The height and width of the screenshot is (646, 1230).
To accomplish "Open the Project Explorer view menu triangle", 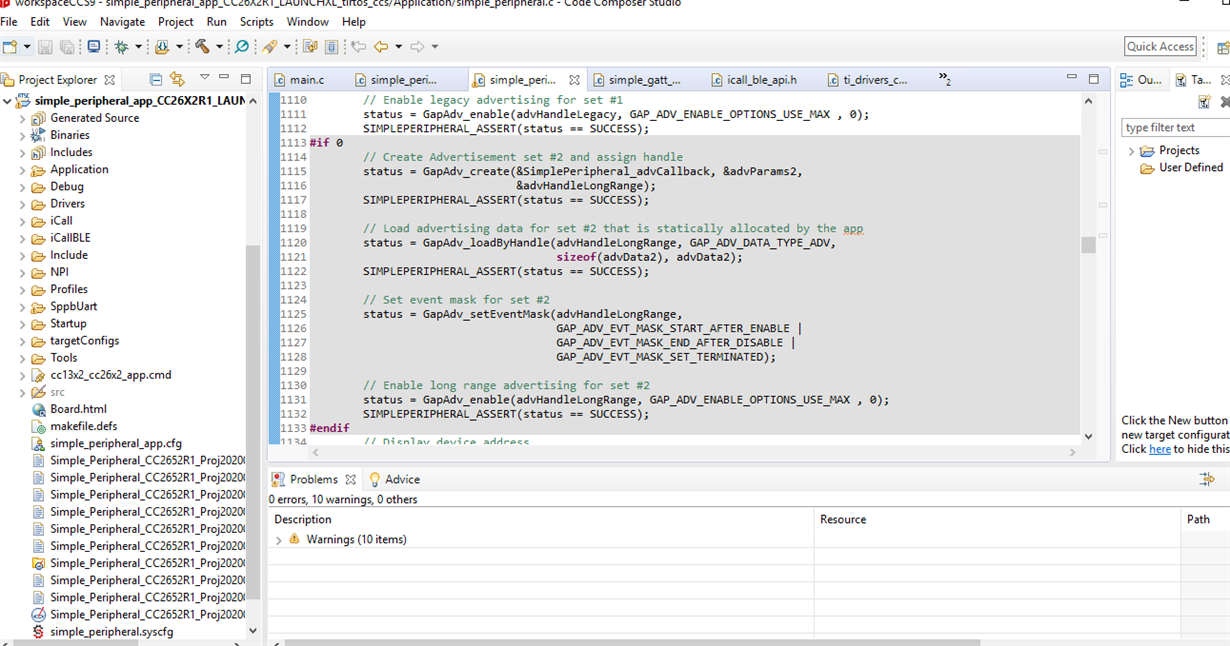I will [x=205, y=77].
